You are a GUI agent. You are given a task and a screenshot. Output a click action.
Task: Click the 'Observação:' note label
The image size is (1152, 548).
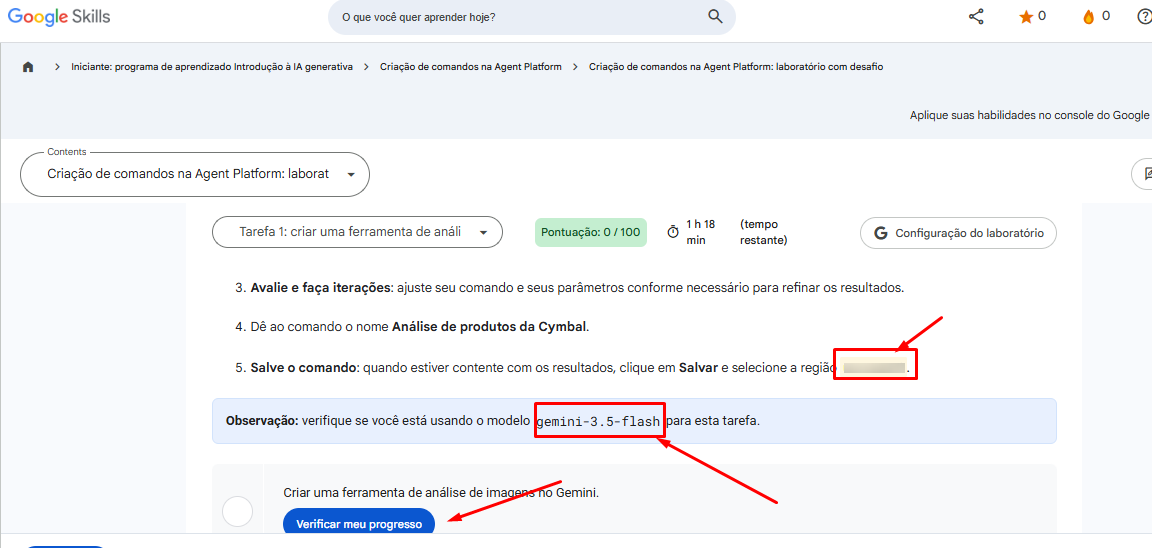pyautogui.click(x=262, y=422)
